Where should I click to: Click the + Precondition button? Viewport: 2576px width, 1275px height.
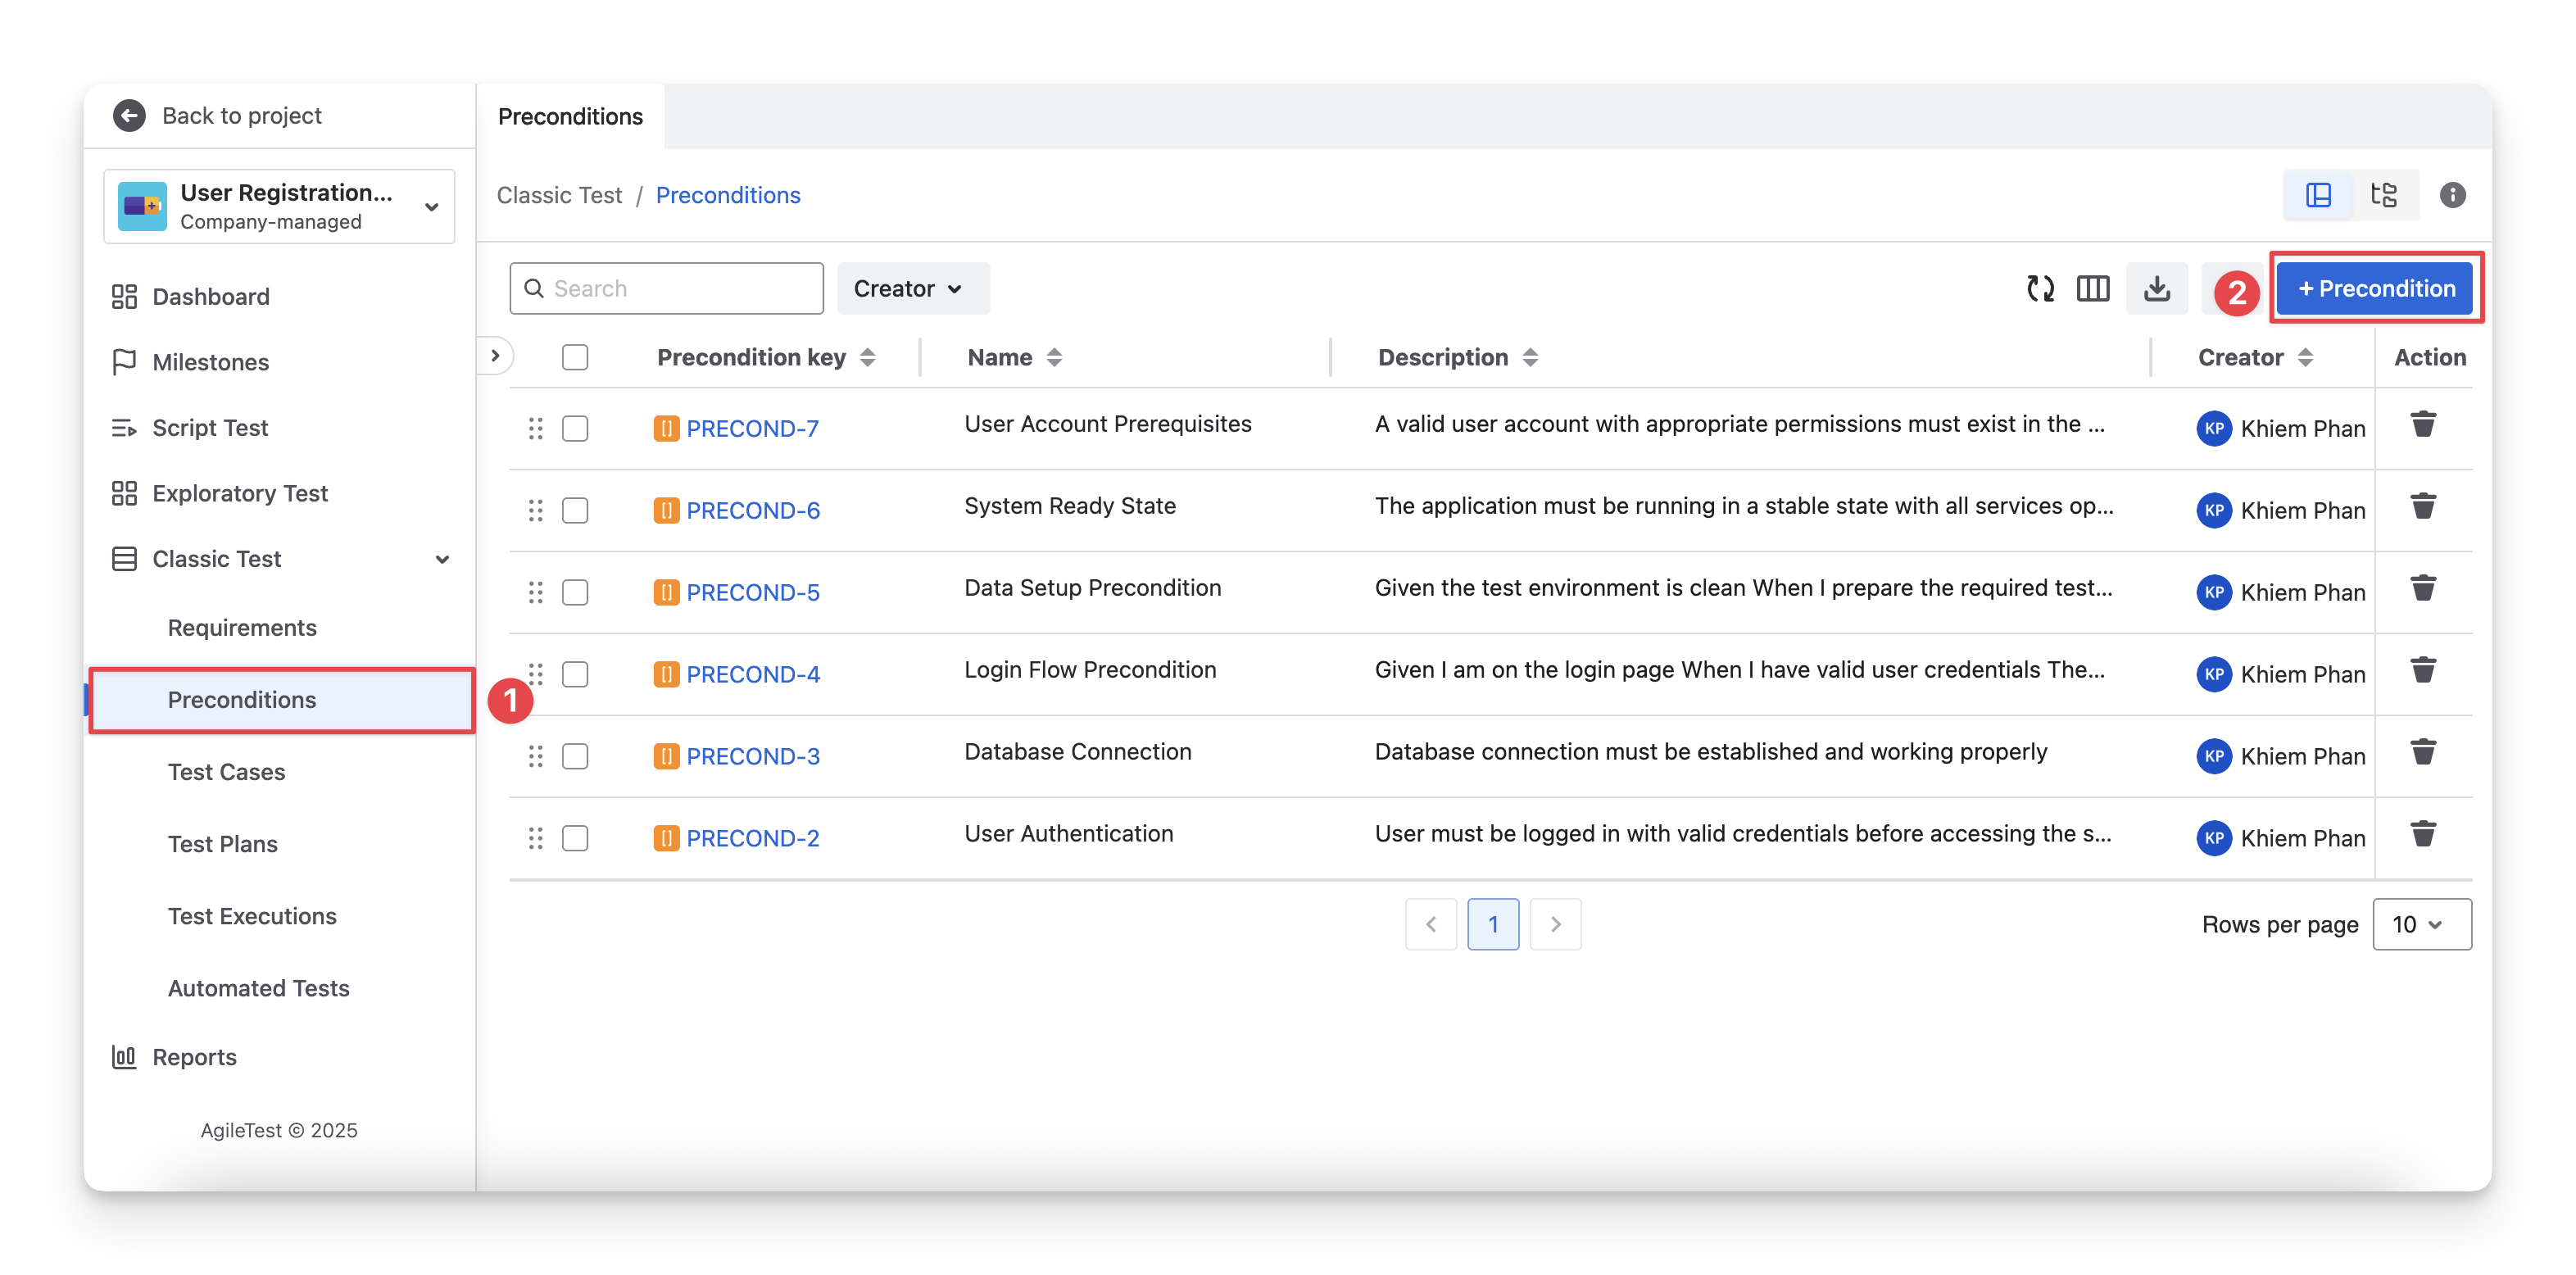coord(2375,289)
